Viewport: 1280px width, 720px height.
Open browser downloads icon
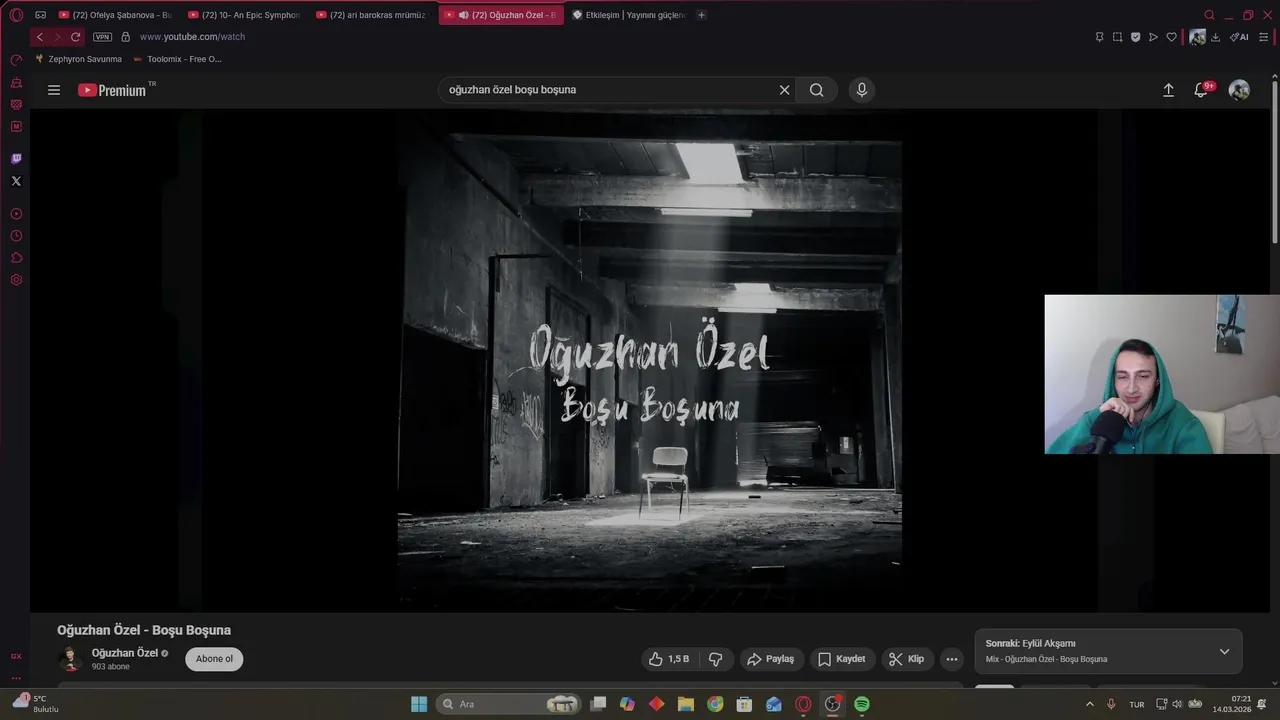tap(1215, 37)
